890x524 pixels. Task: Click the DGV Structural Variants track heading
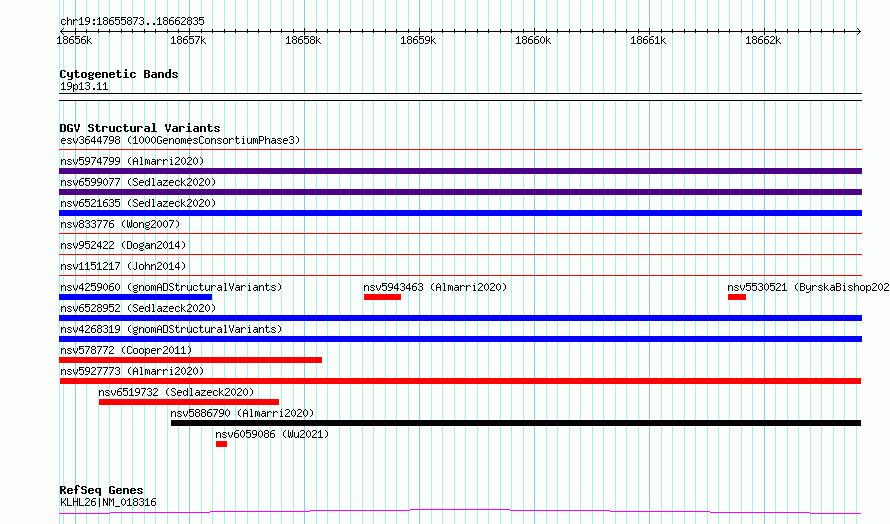pyautogui.click(x=140, y=128)
